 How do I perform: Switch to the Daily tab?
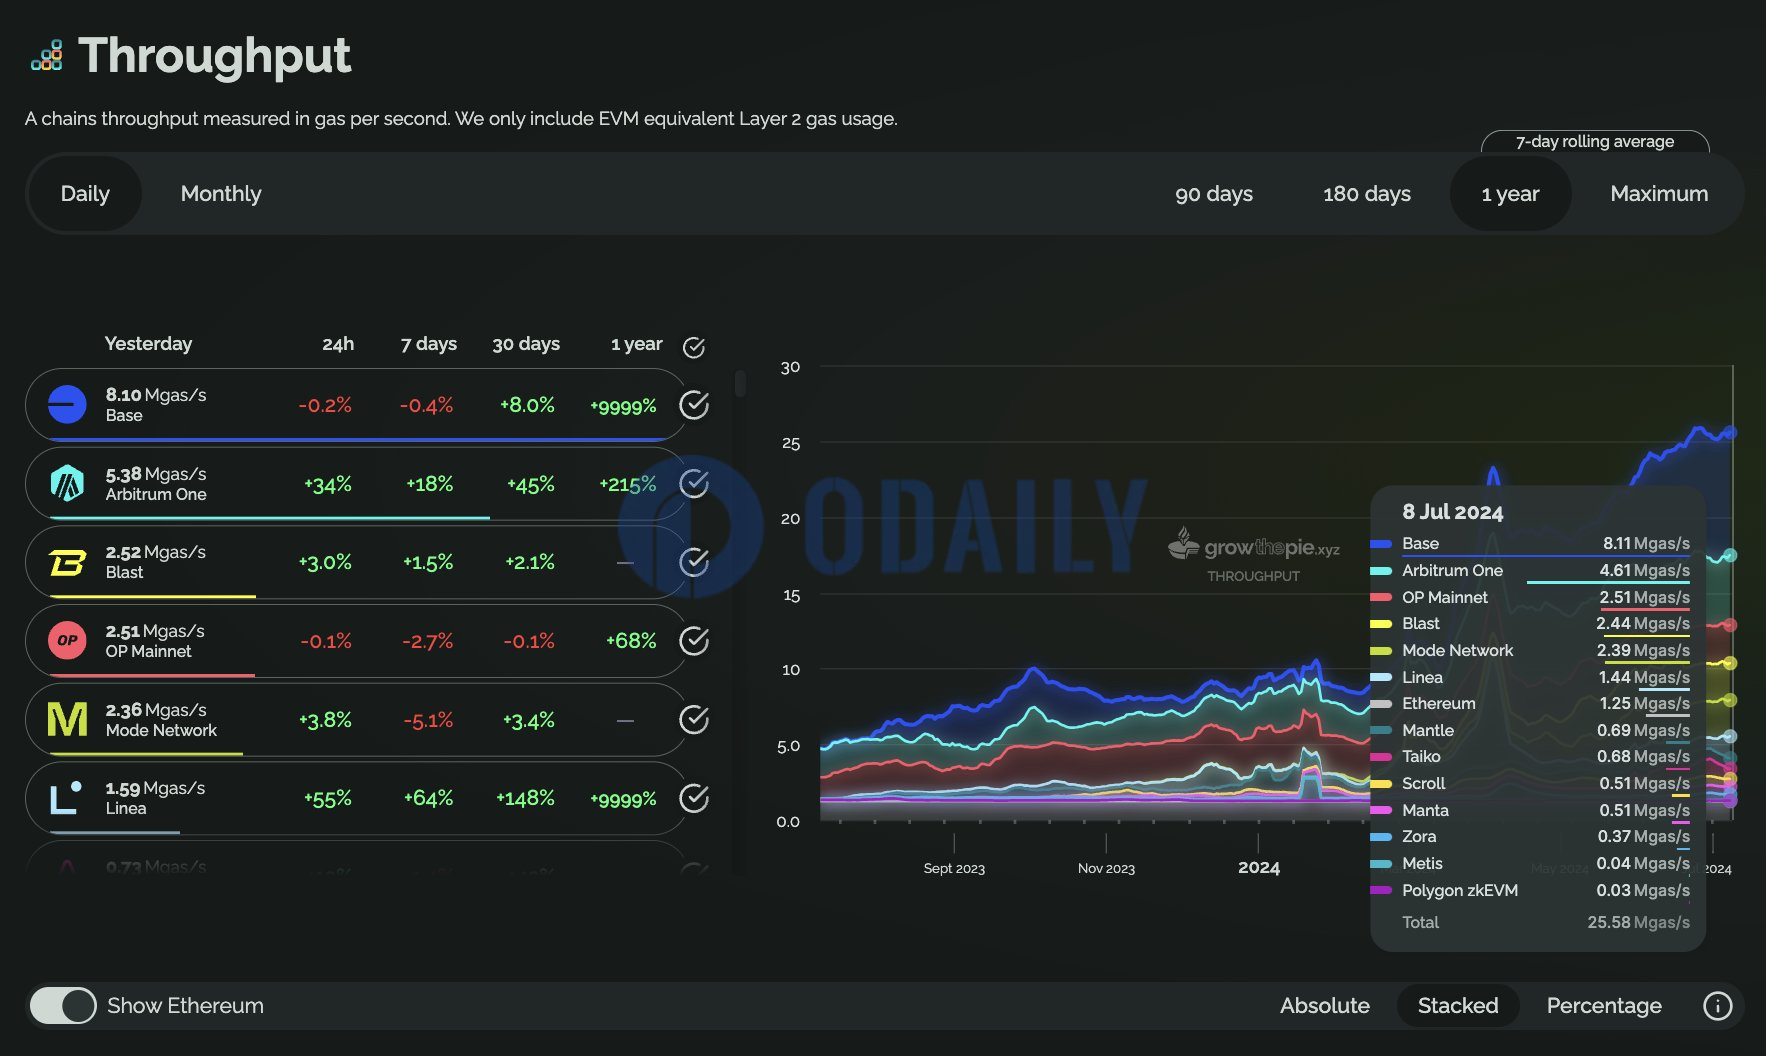coord(85,194)
